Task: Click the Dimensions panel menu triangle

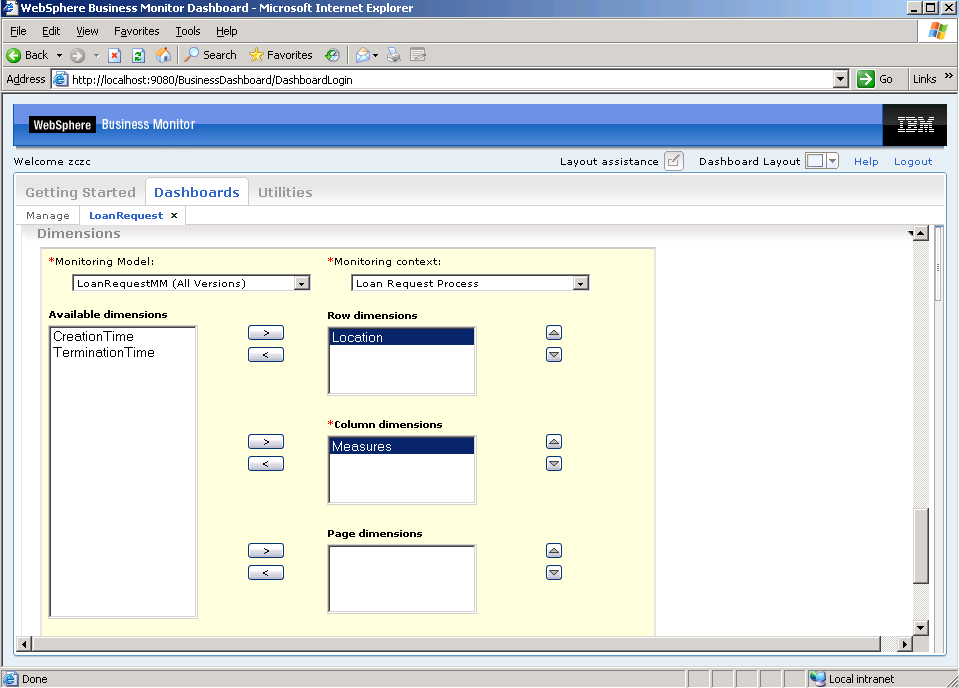Action: pos(910,233)
